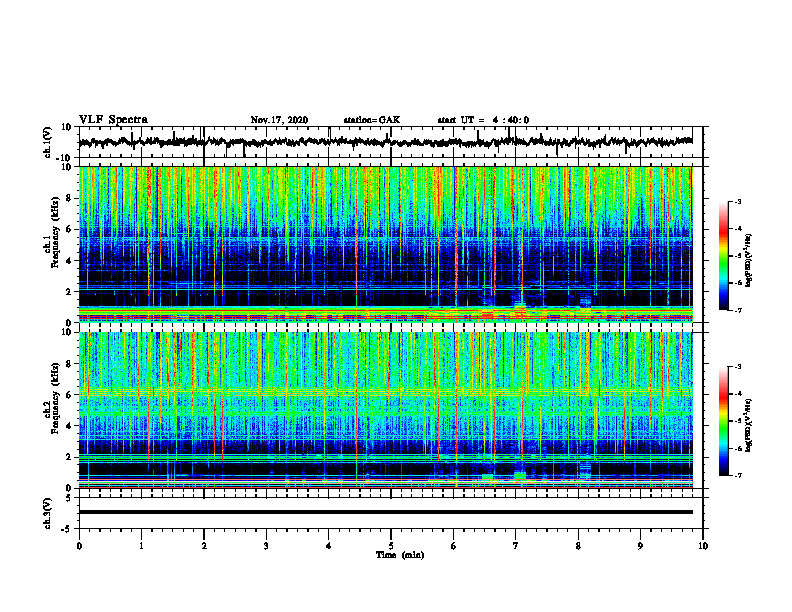Click the ch.2 spectrogram color scale bar
This screenshot has width=792, height=612.
point(723,421)
